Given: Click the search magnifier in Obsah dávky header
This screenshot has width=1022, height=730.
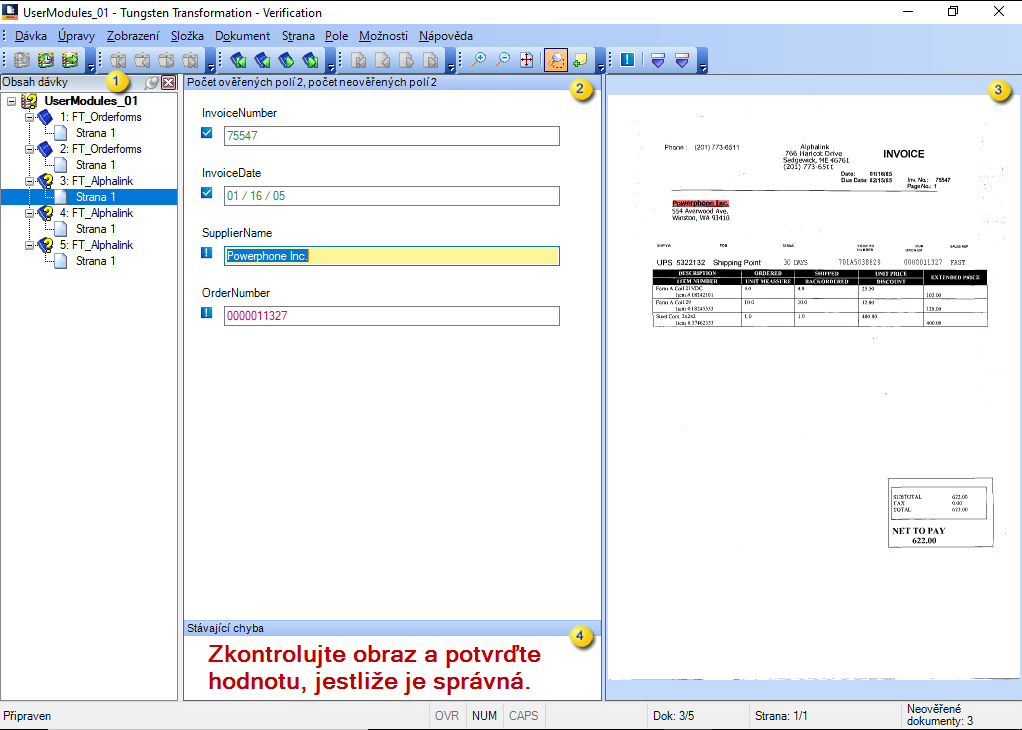Looking at the screenshot, I should pyautogui.click(x=151, y=82).
